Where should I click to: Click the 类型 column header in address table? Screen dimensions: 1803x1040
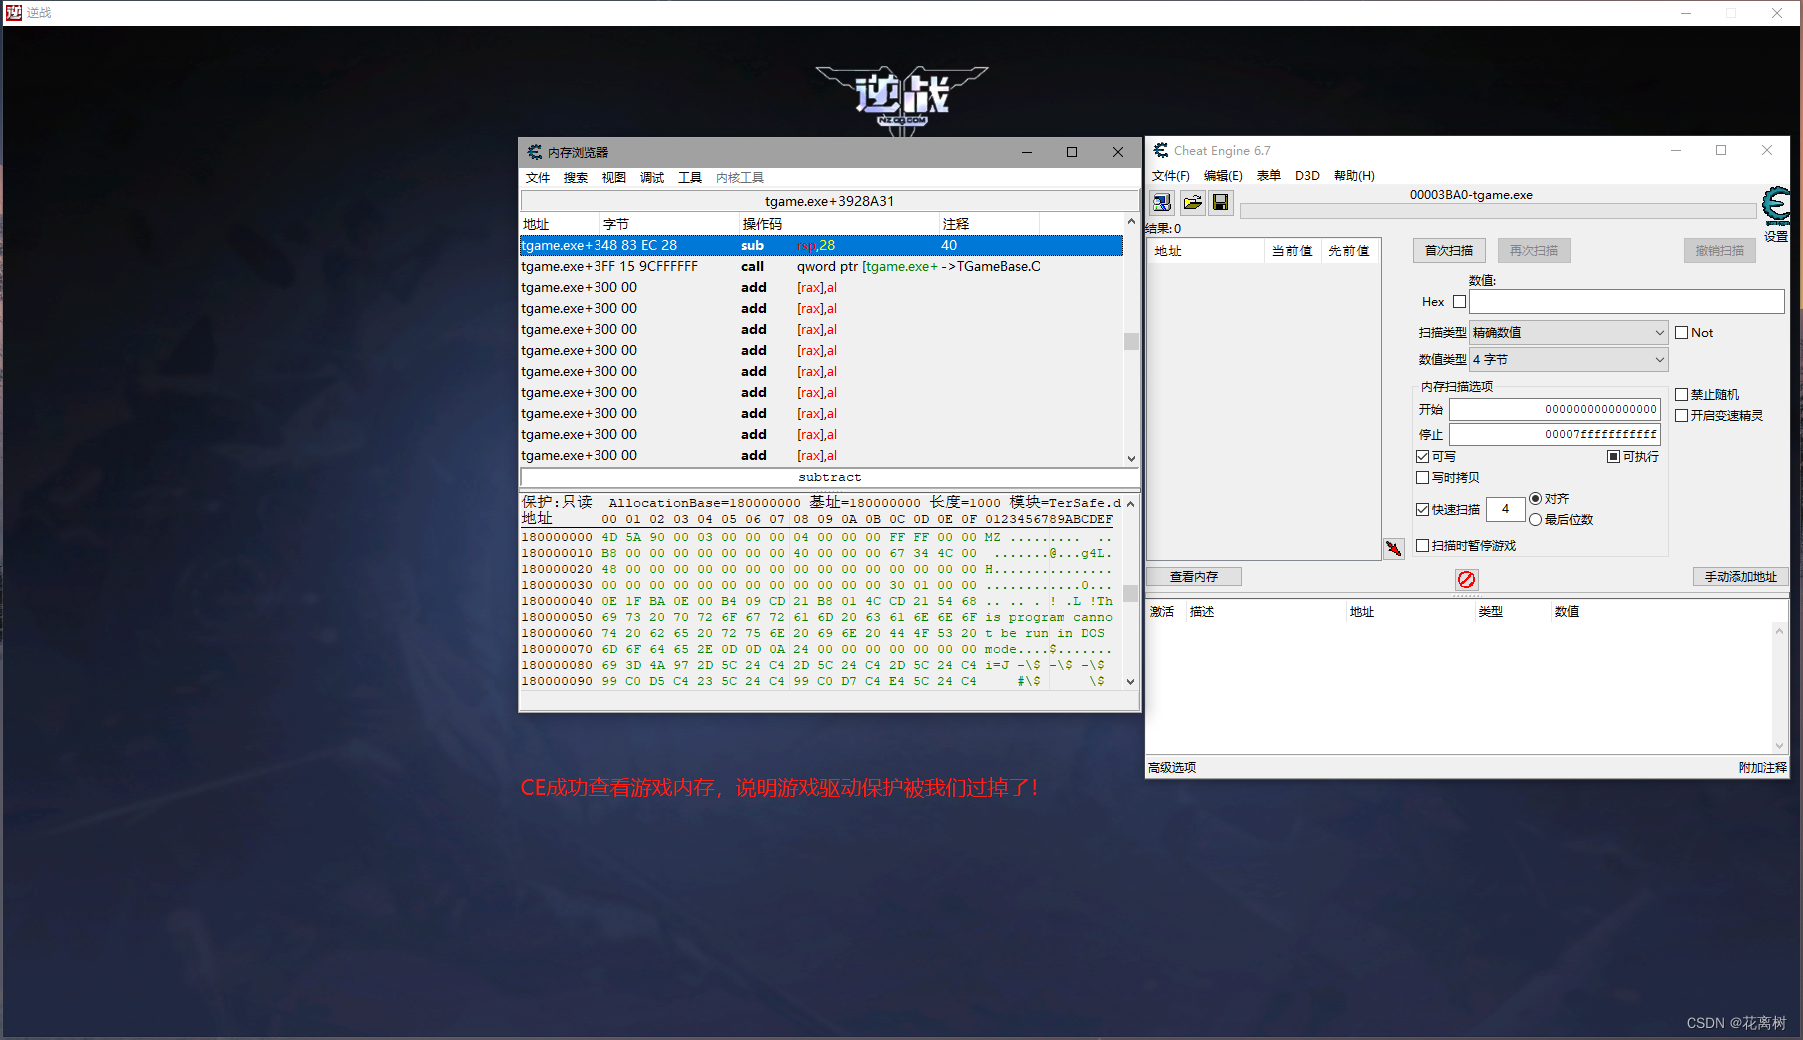pos(1512,612)
